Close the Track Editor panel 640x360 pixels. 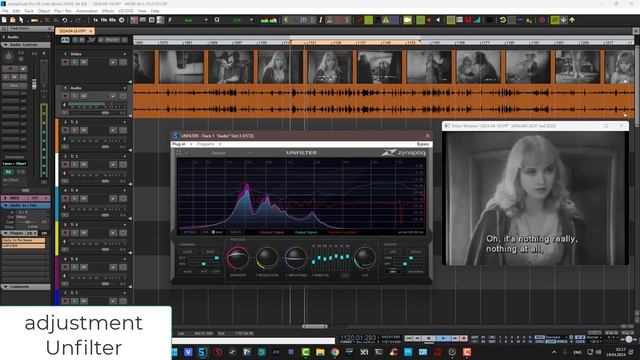point(50,29)
